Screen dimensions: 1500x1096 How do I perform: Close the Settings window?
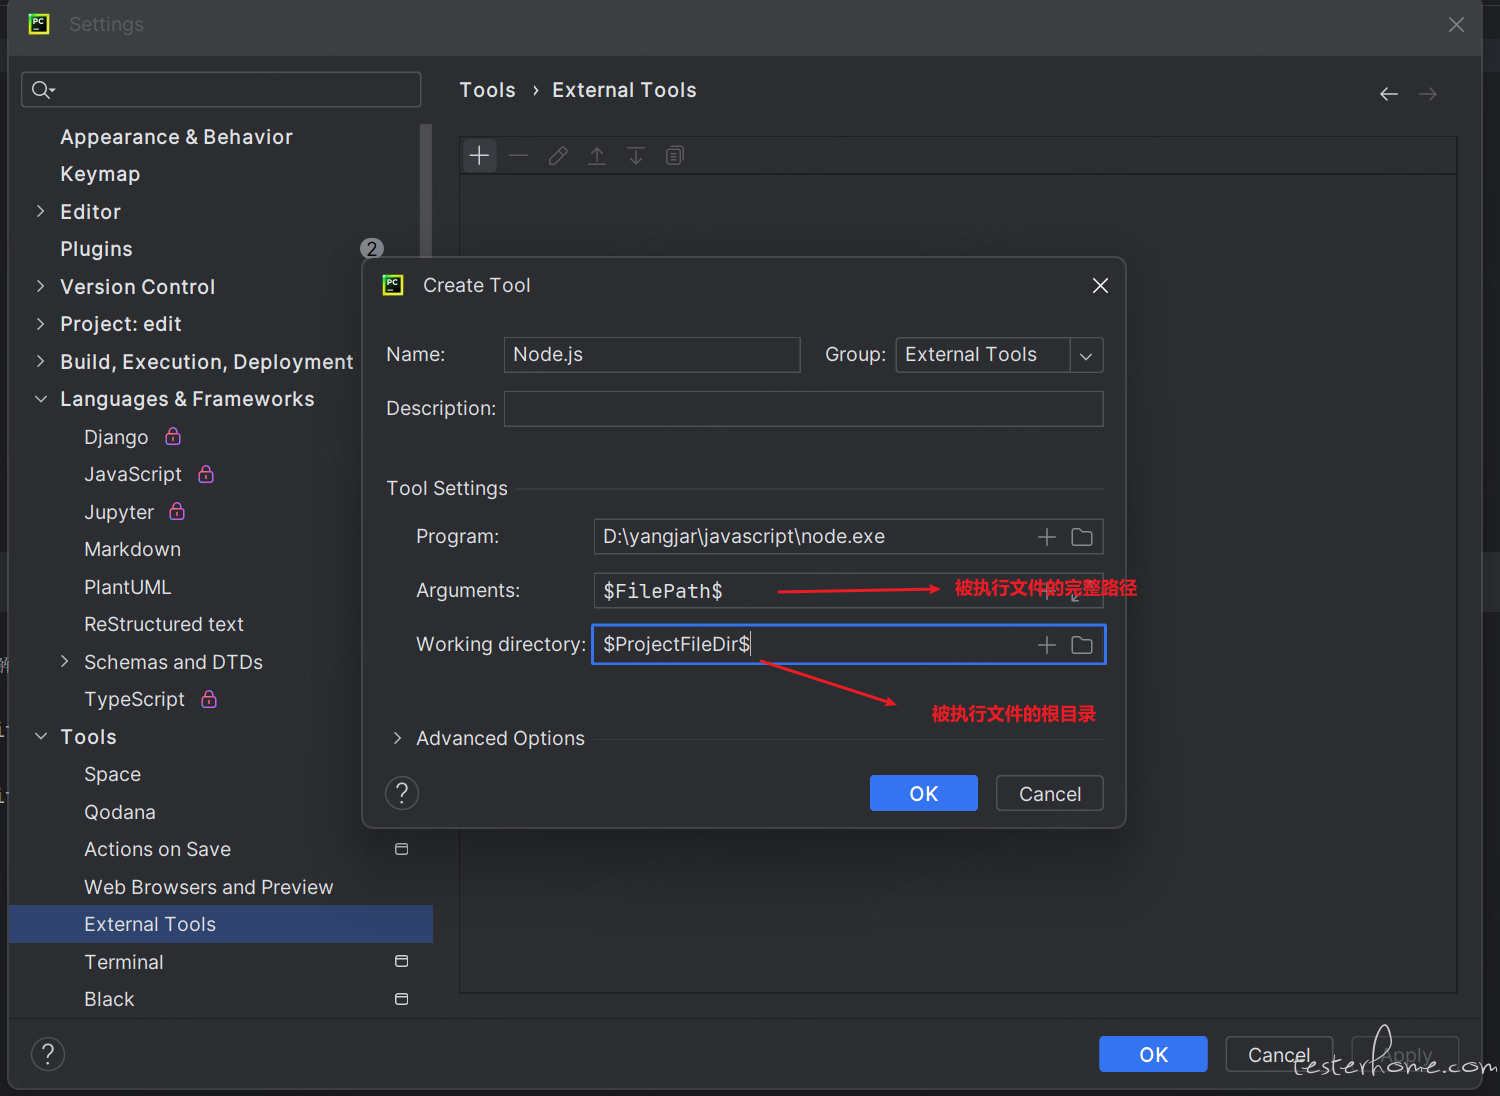coord(1456,24)
